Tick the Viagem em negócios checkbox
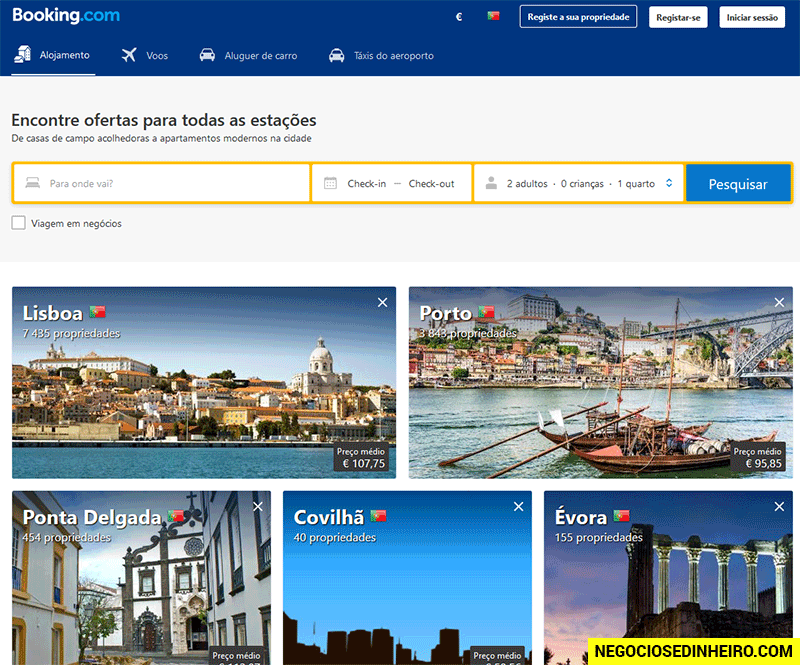 click(18, 223)
